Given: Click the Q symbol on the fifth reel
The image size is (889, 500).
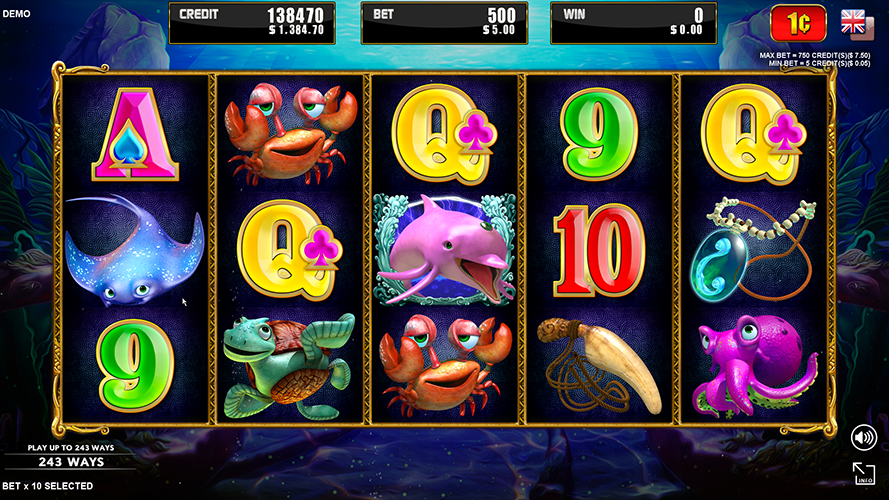Looking at the screenshot, I should pyautogui.click(x=753, y=134).
